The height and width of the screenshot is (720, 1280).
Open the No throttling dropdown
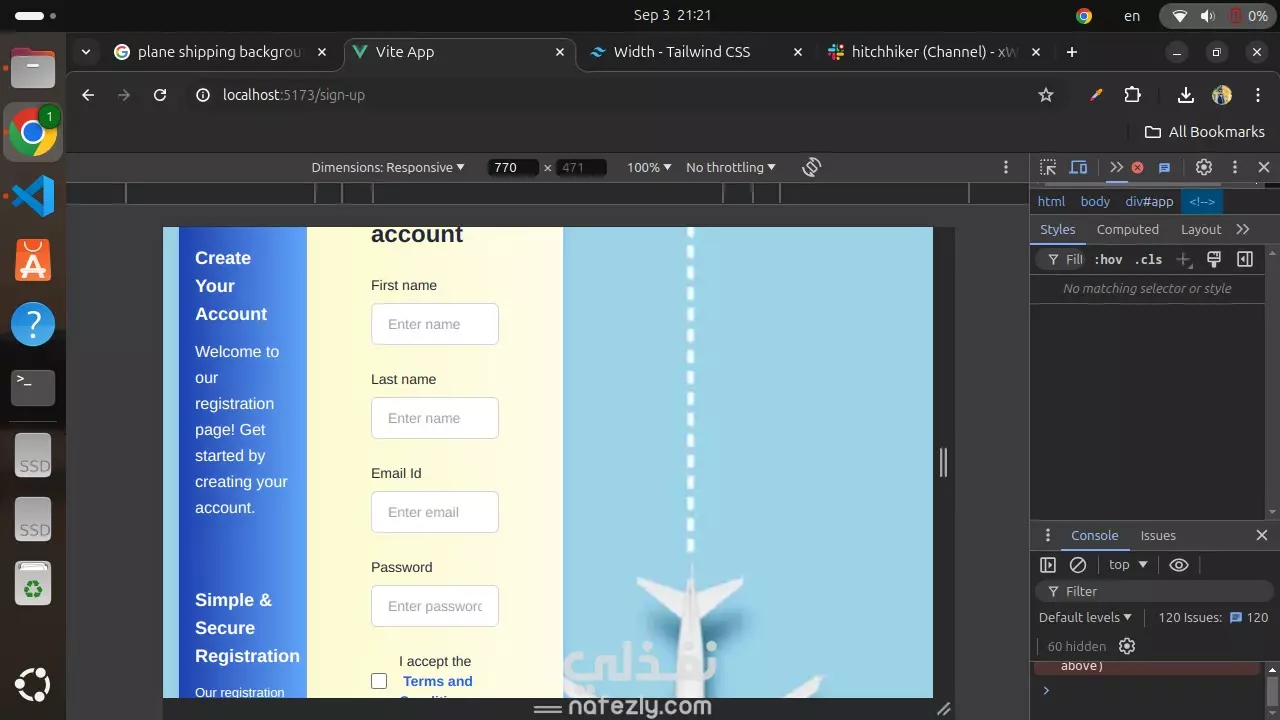pos(730,167)
